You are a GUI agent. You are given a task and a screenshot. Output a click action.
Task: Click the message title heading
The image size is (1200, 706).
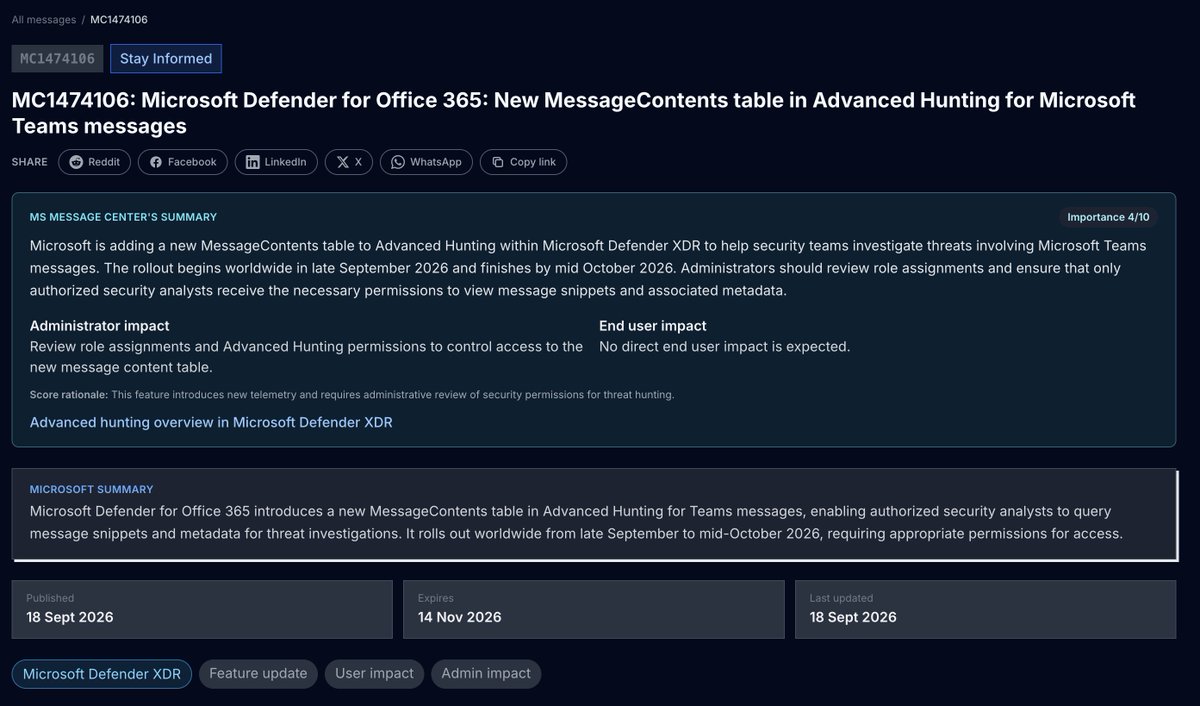(574, 113)
